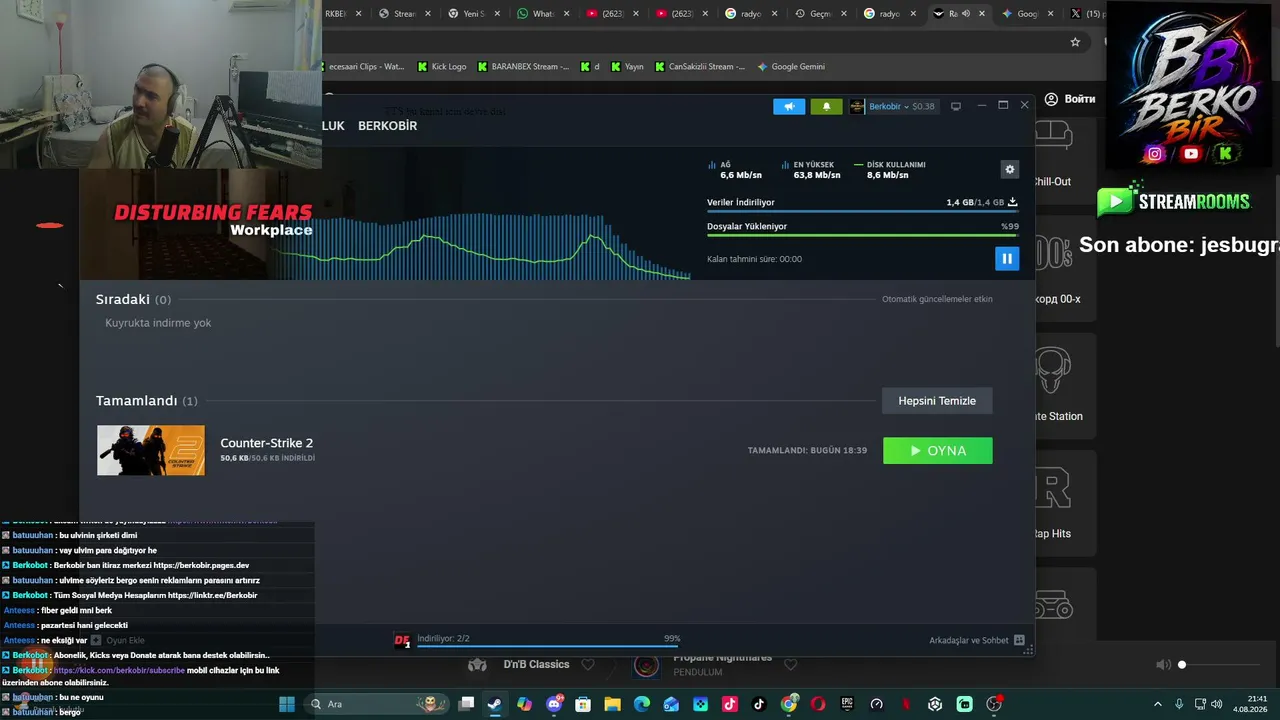Open the system tray volume control

(1217, 704)
